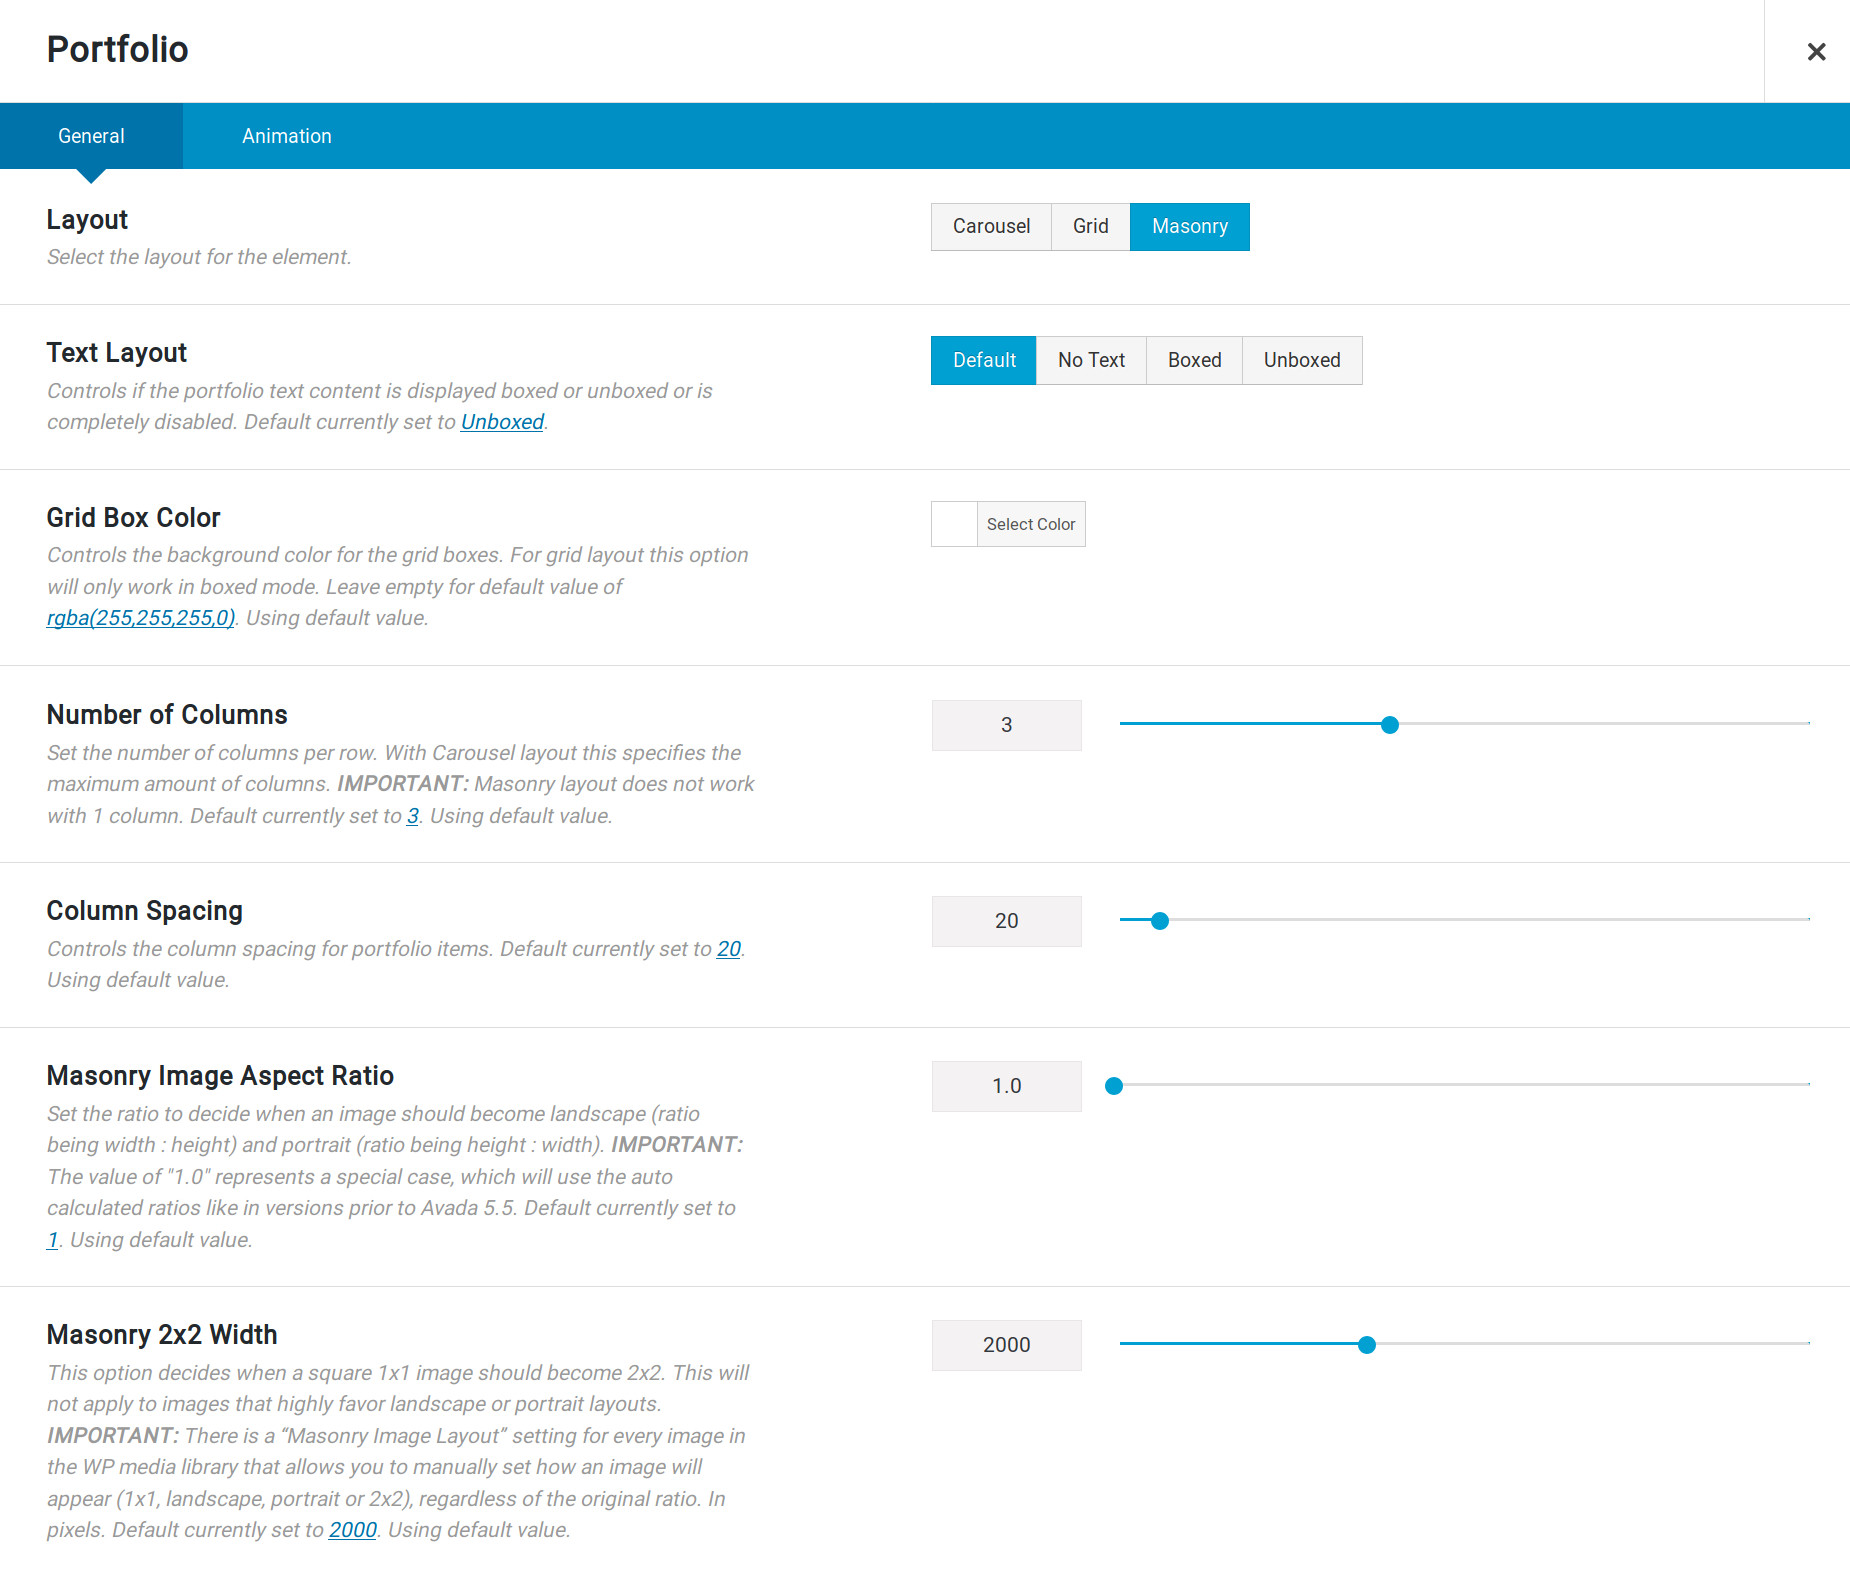
Task: Switch to the General tab
Action: coord(91,136)
